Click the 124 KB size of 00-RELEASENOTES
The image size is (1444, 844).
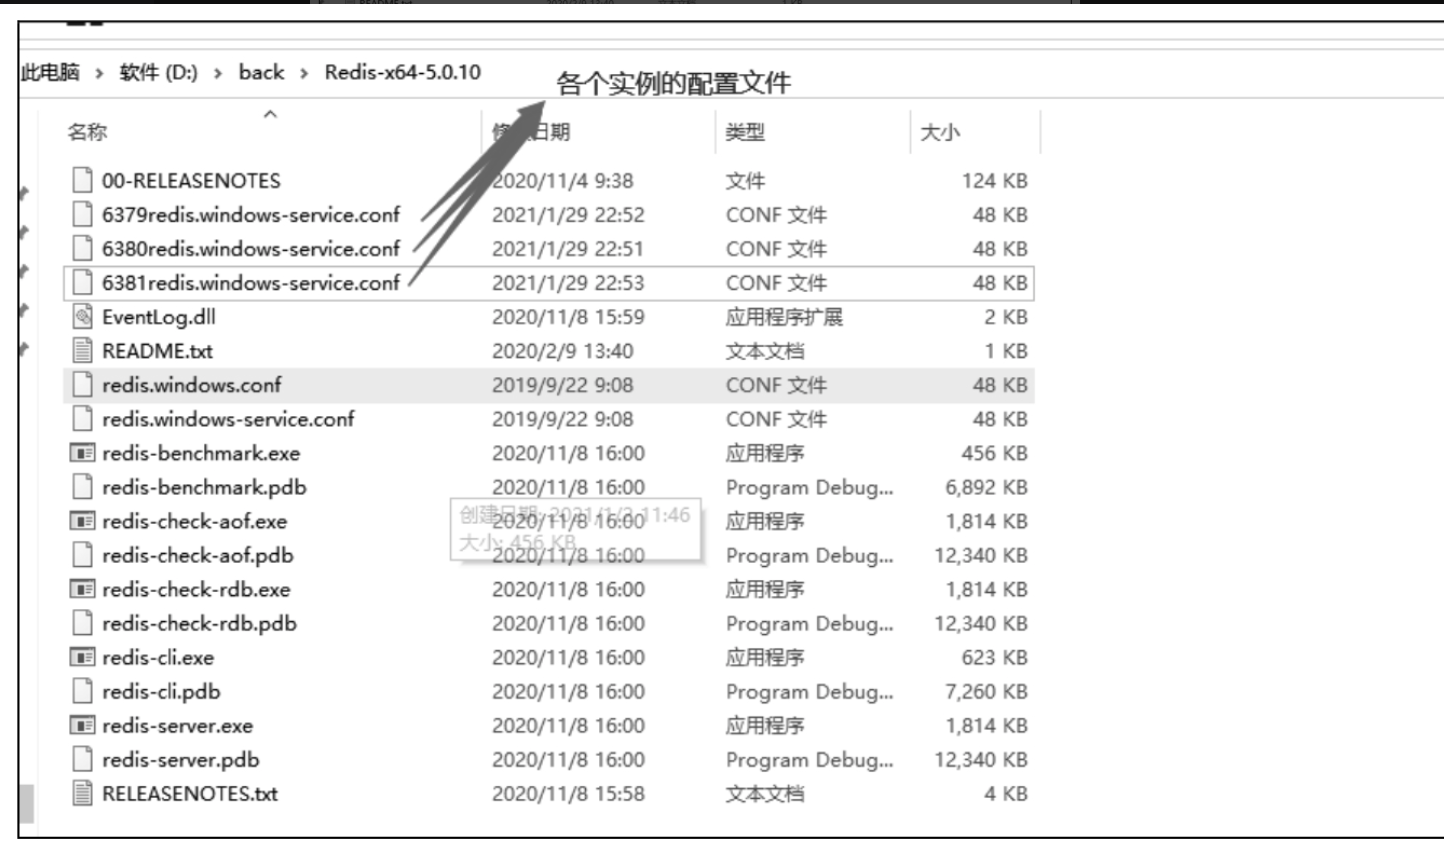point(994,181)
